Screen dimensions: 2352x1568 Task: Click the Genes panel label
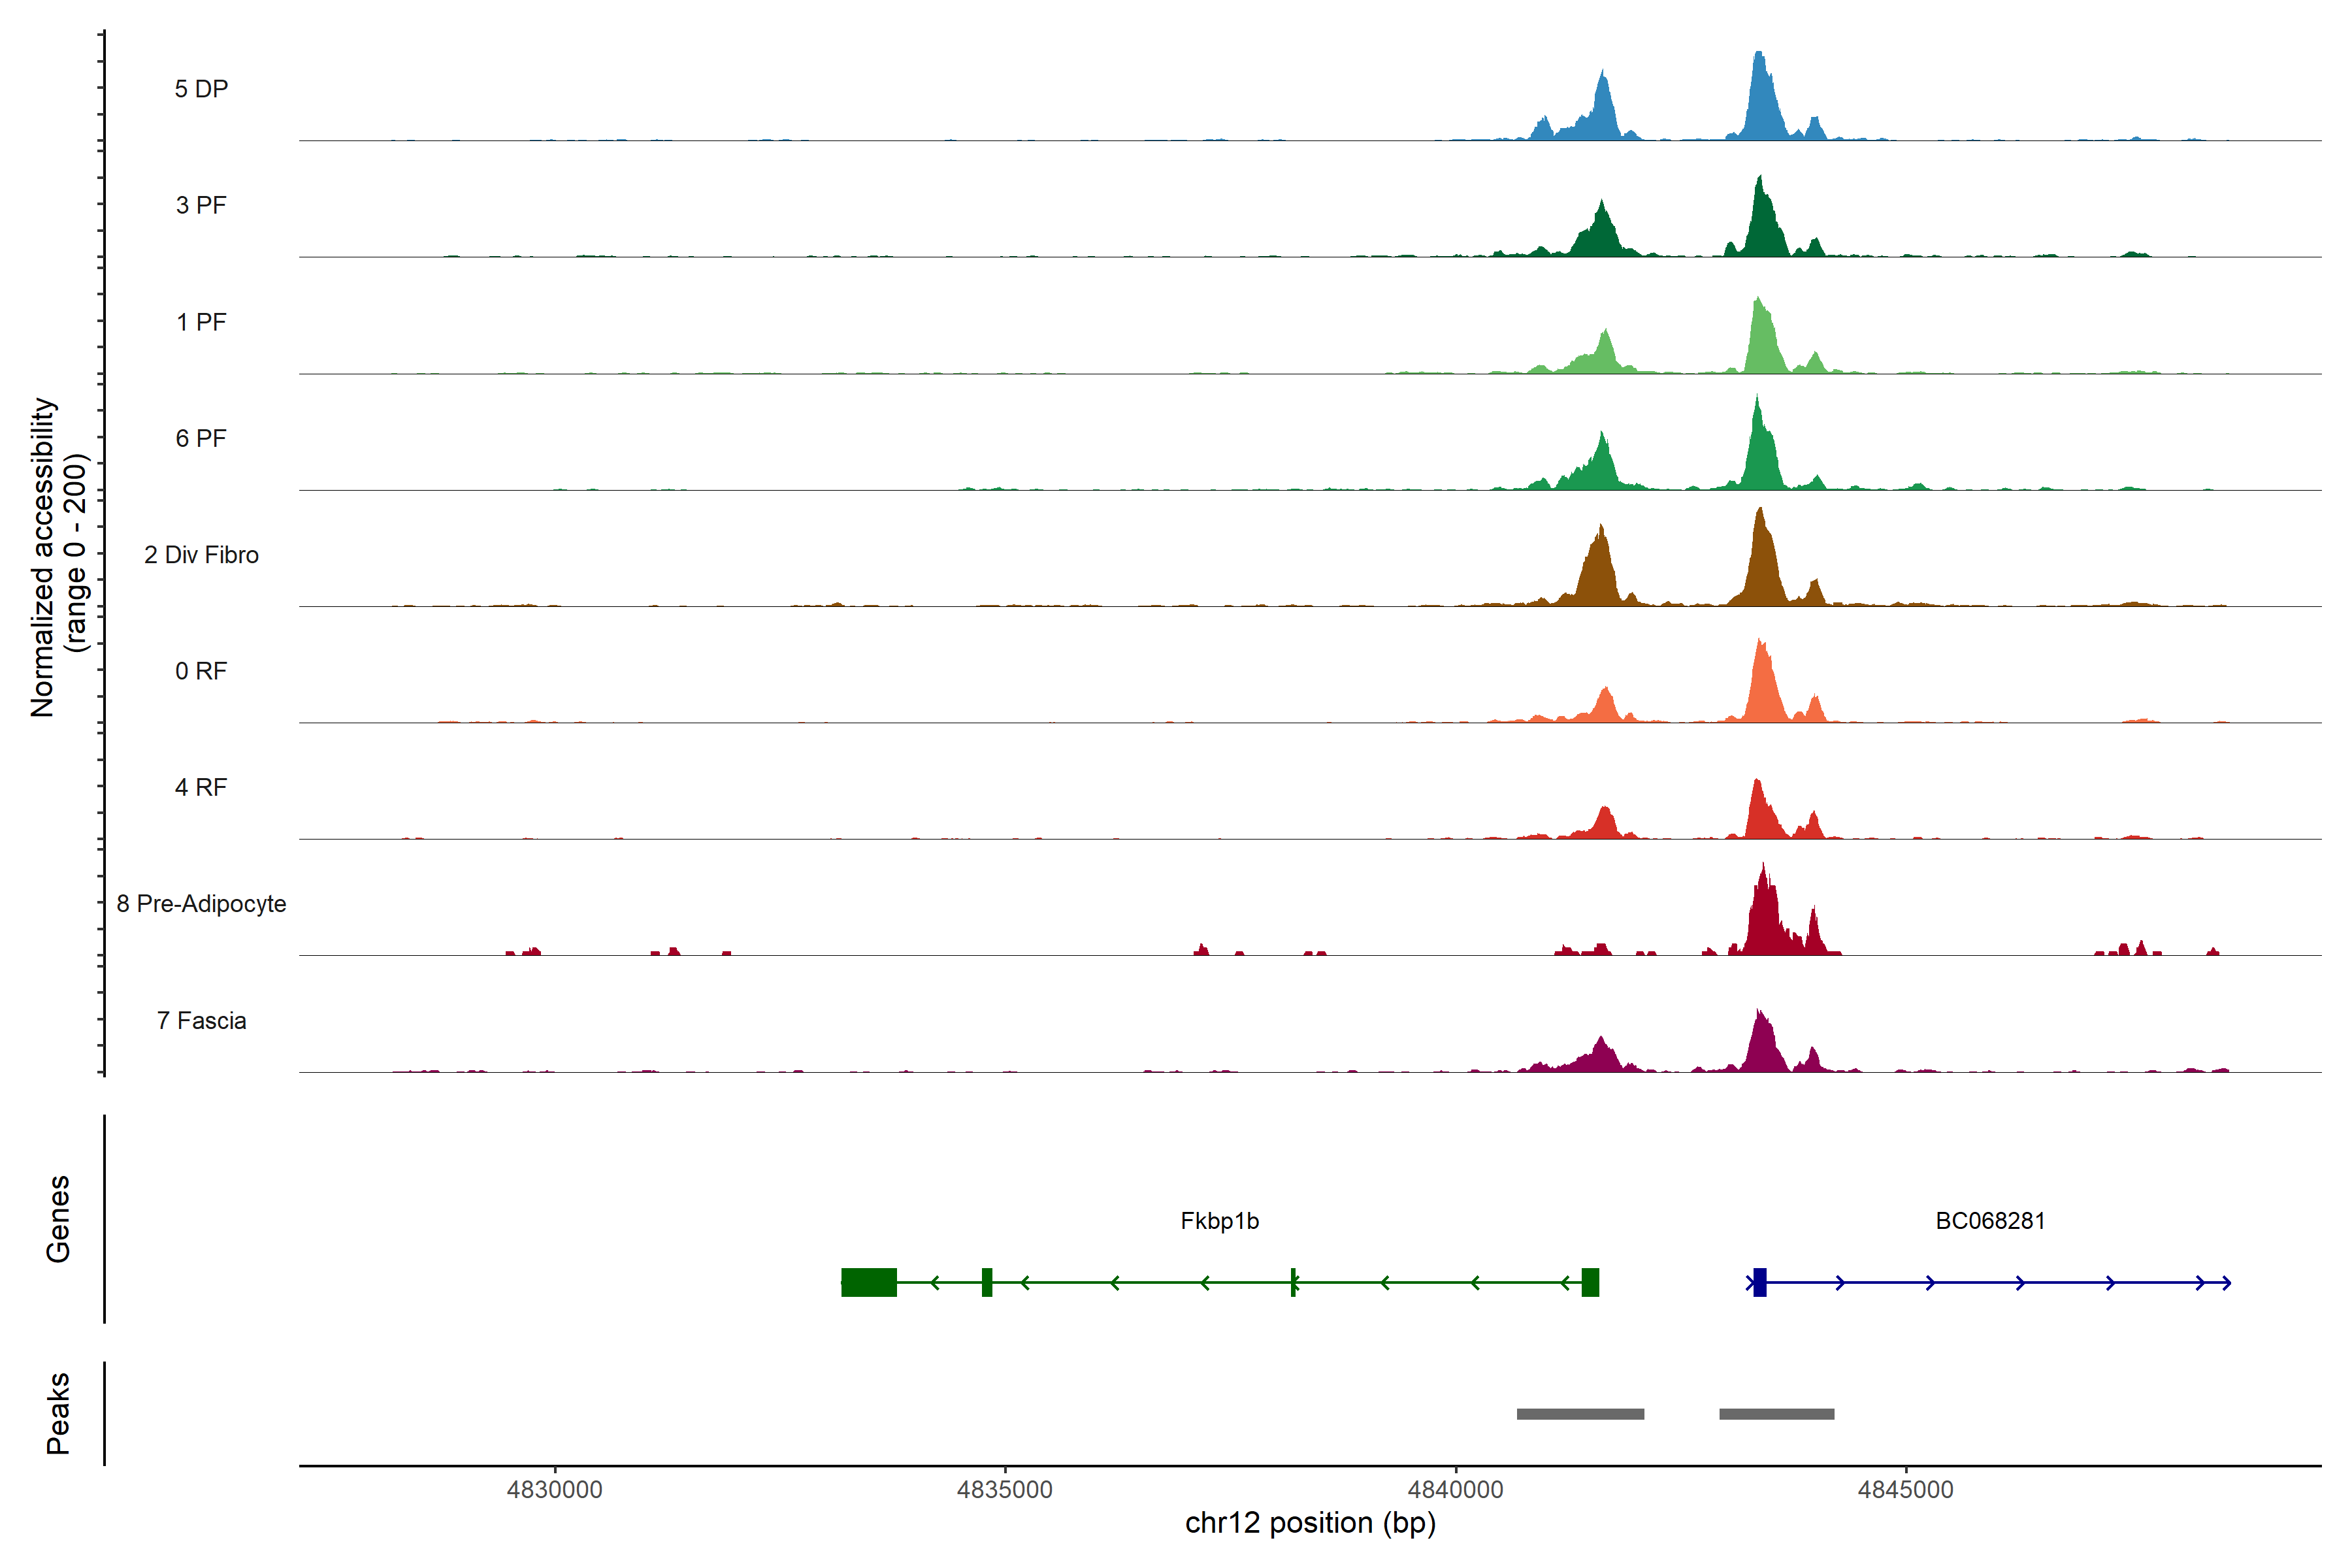tap(58, 1219)
